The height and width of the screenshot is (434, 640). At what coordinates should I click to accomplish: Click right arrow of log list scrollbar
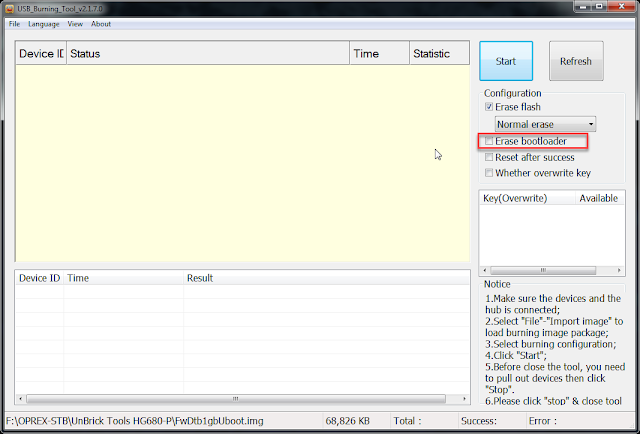(465, 398)
